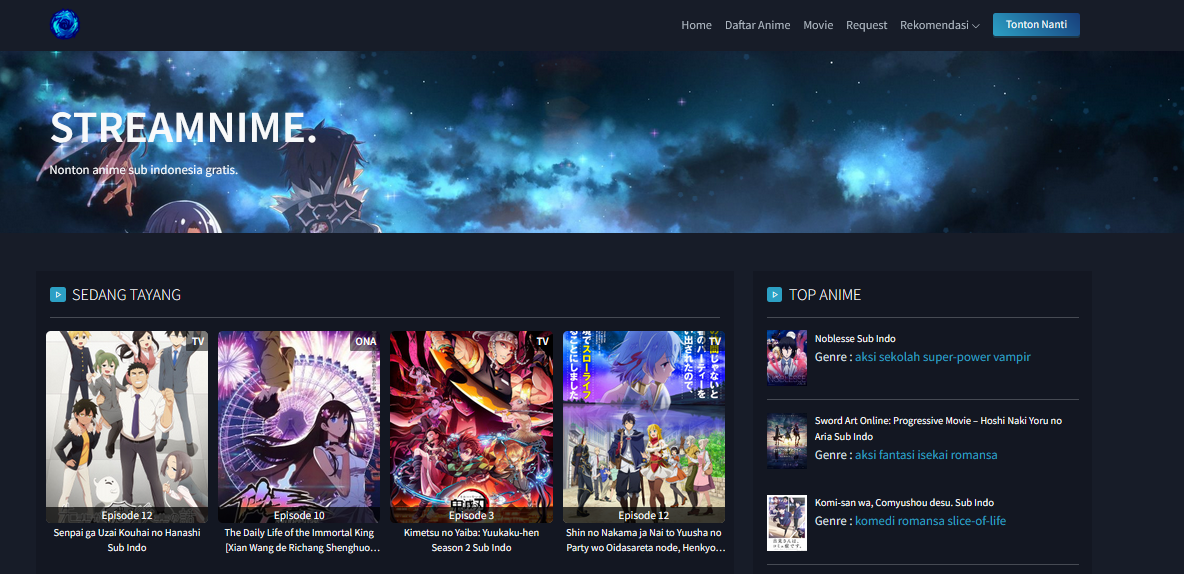Click the blue swirl site logo
The width and height of the screenshot is (1184, 574).
click(65, 25)
